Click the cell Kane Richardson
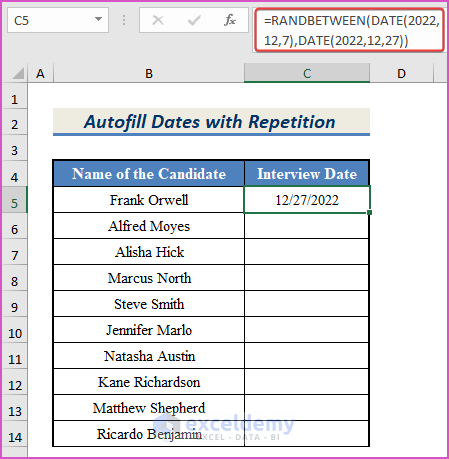Viewport: 449px width, 459px height. [149, 382]
